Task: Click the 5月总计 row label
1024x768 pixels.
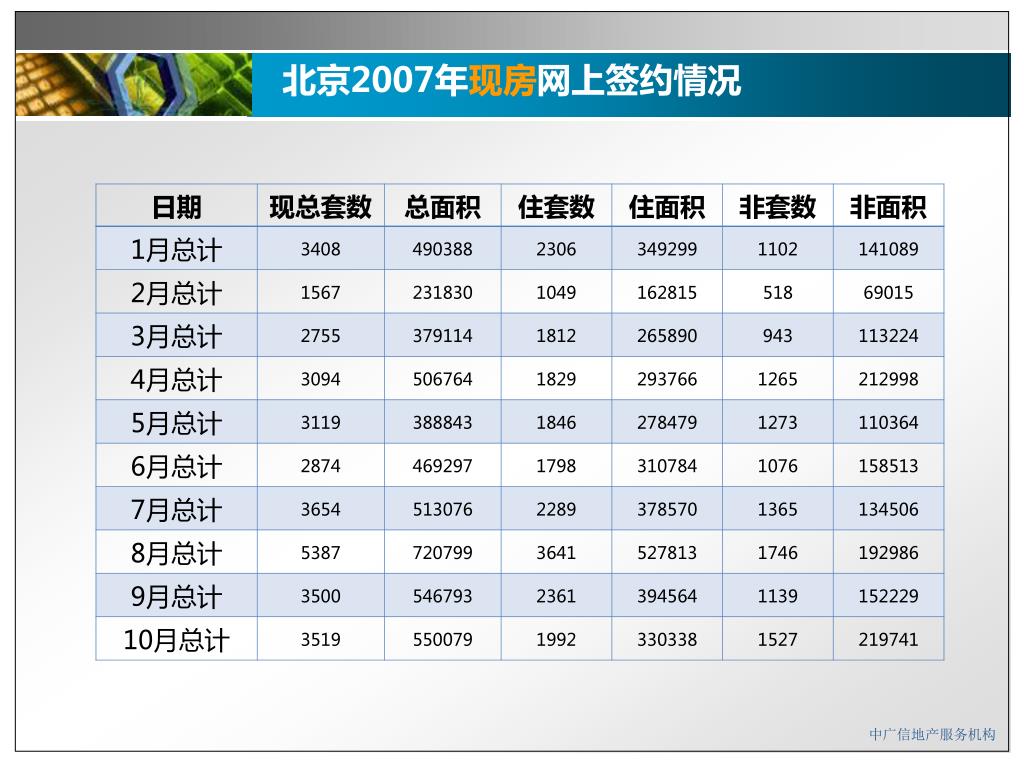Action: (176, 423)
